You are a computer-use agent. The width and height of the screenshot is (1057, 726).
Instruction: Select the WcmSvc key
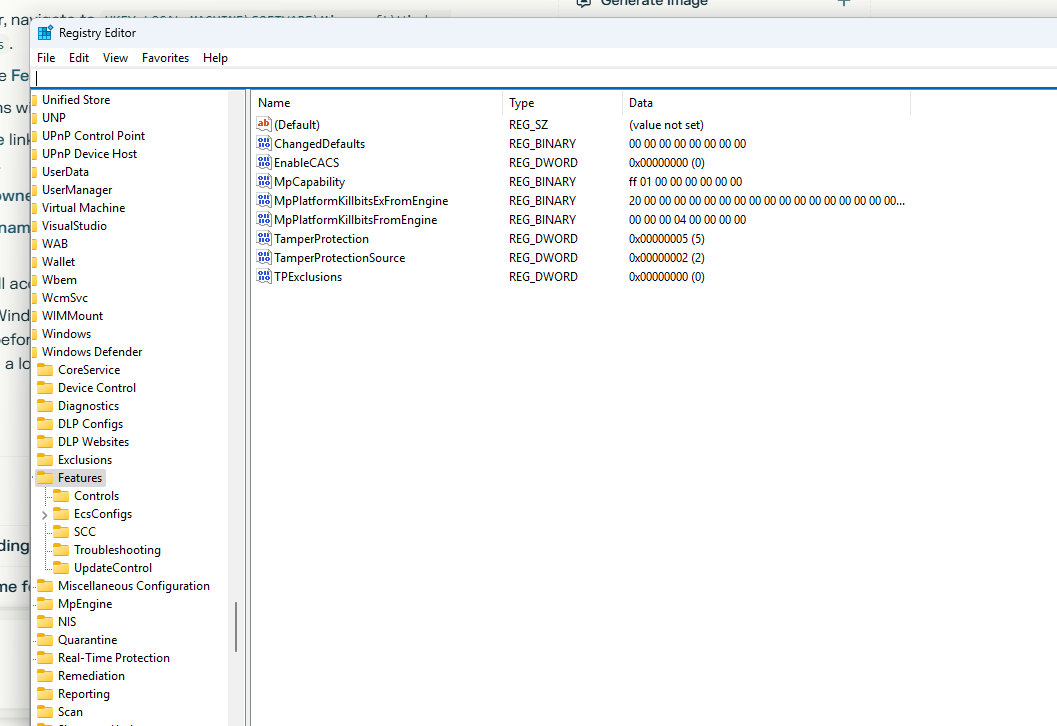point(65,297)
